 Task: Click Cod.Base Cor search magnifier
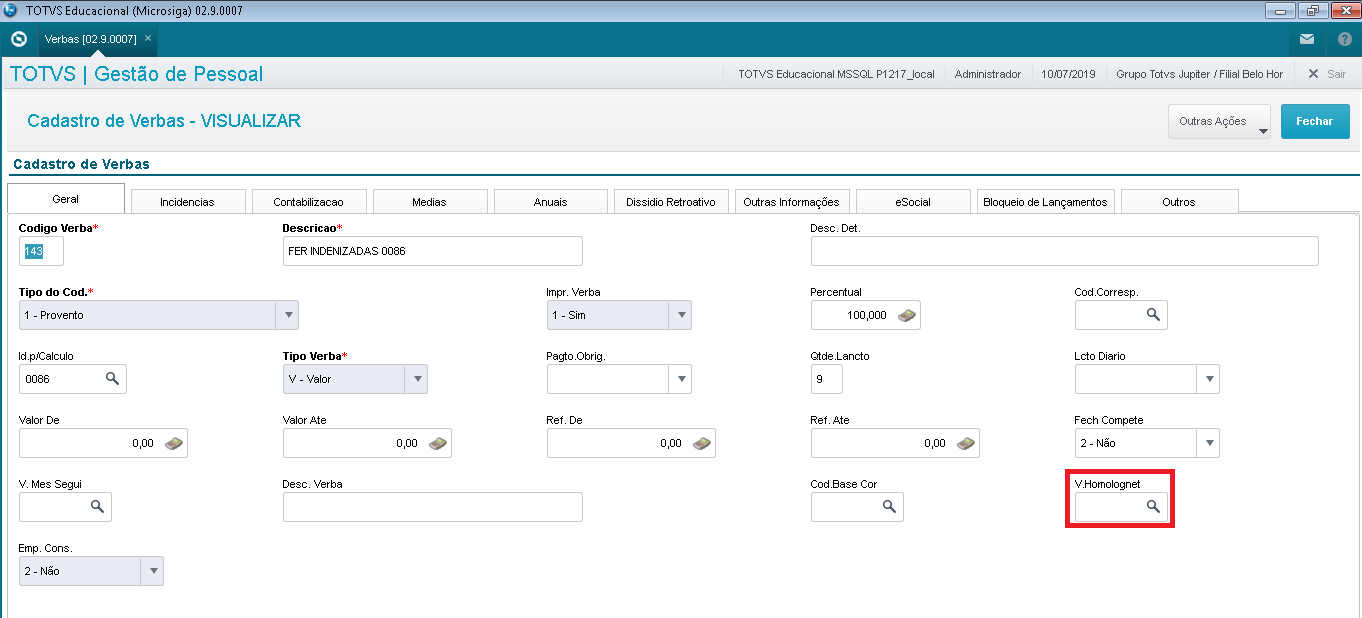[889, 507]
